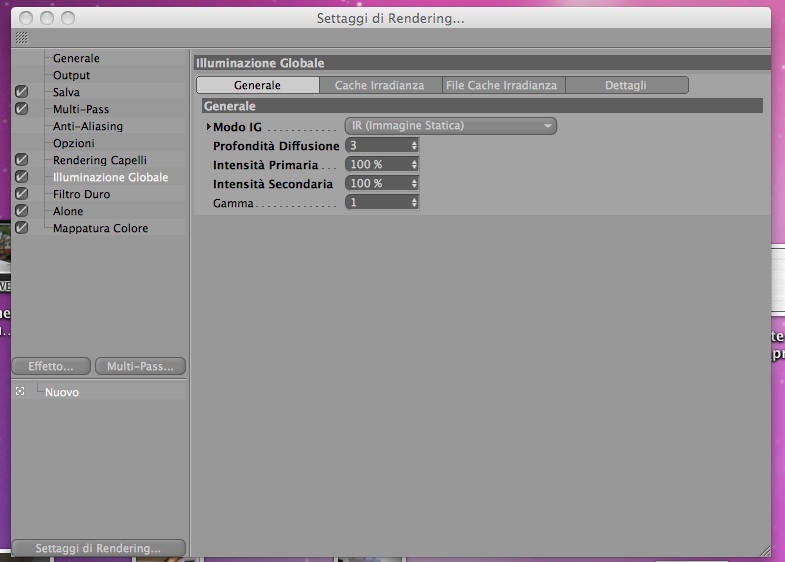Viewport: 785px width, 562px height.
Task: Open the Dettagli tab
Action: (x=626, y=85)
